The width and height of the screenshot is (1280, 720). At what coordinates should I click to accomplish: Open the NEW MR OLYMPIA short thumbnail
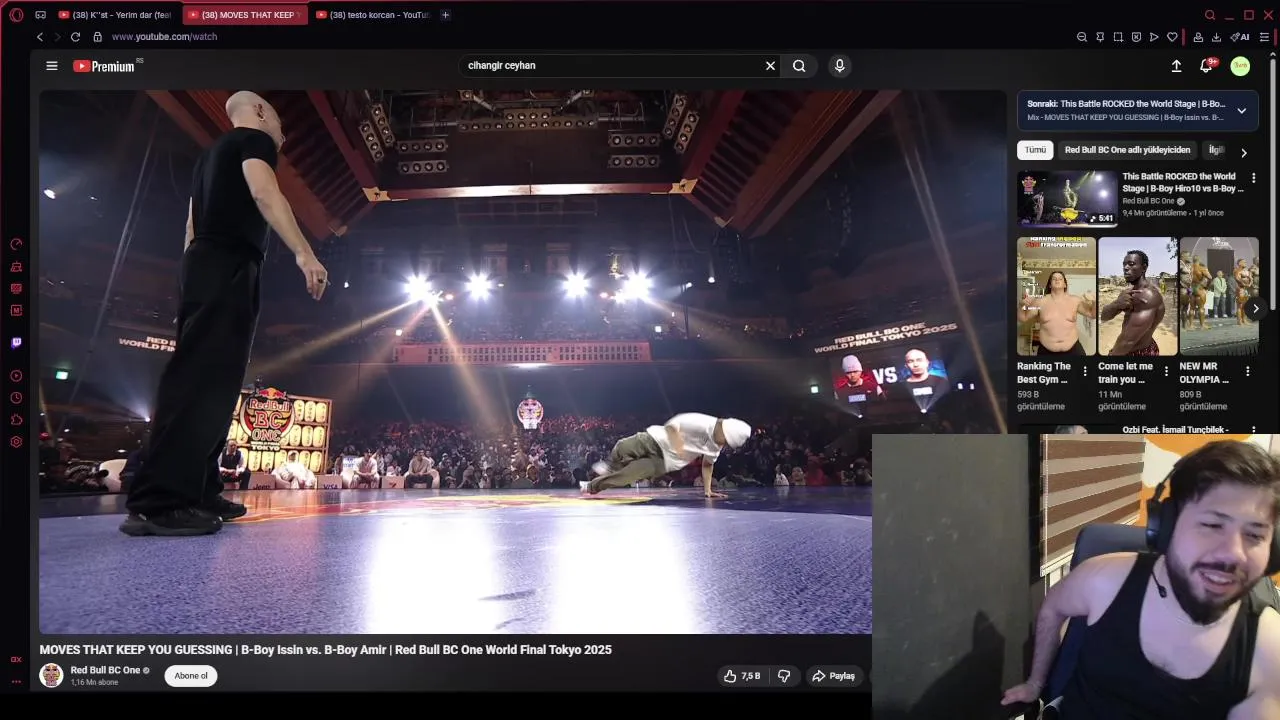tap(1219, 296)
